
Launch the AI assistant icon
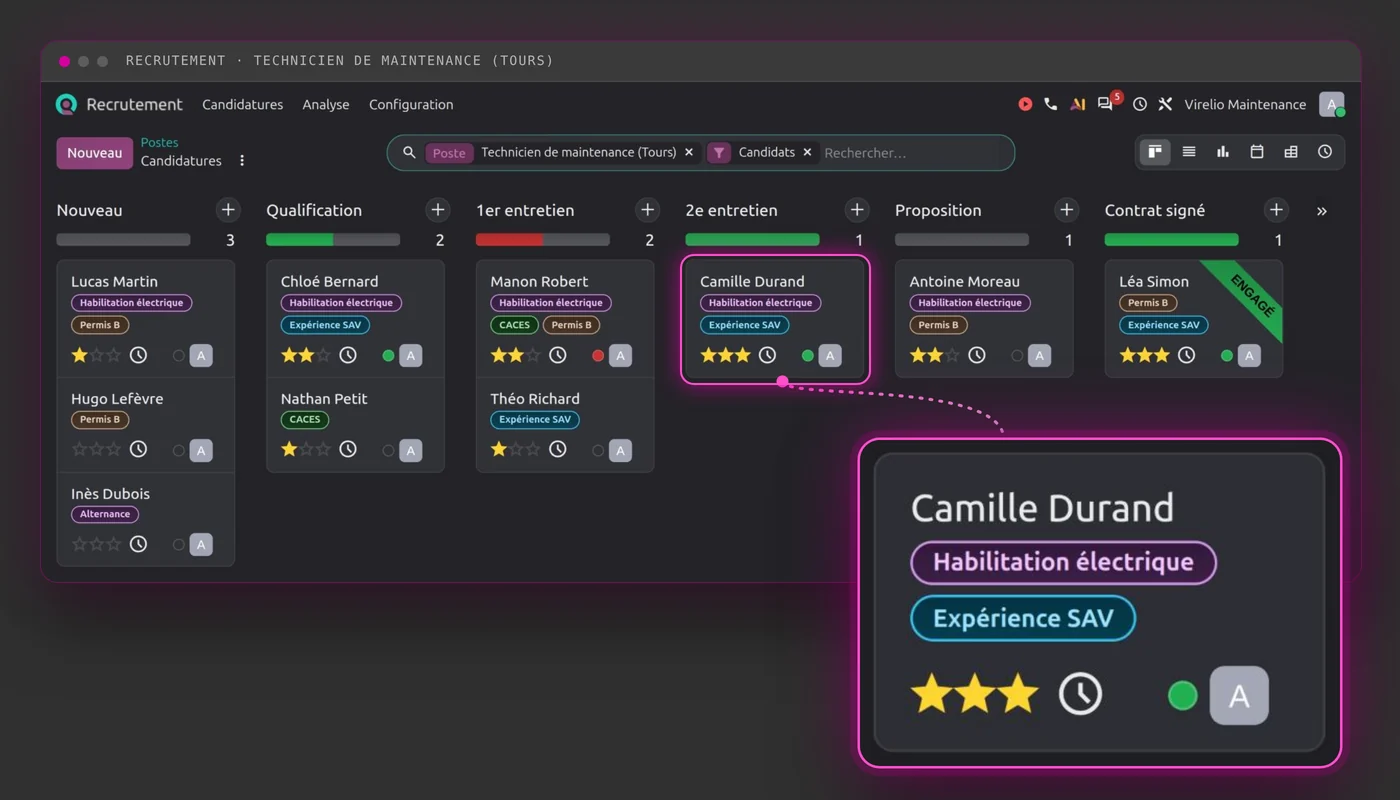(x=1077, y=104)
